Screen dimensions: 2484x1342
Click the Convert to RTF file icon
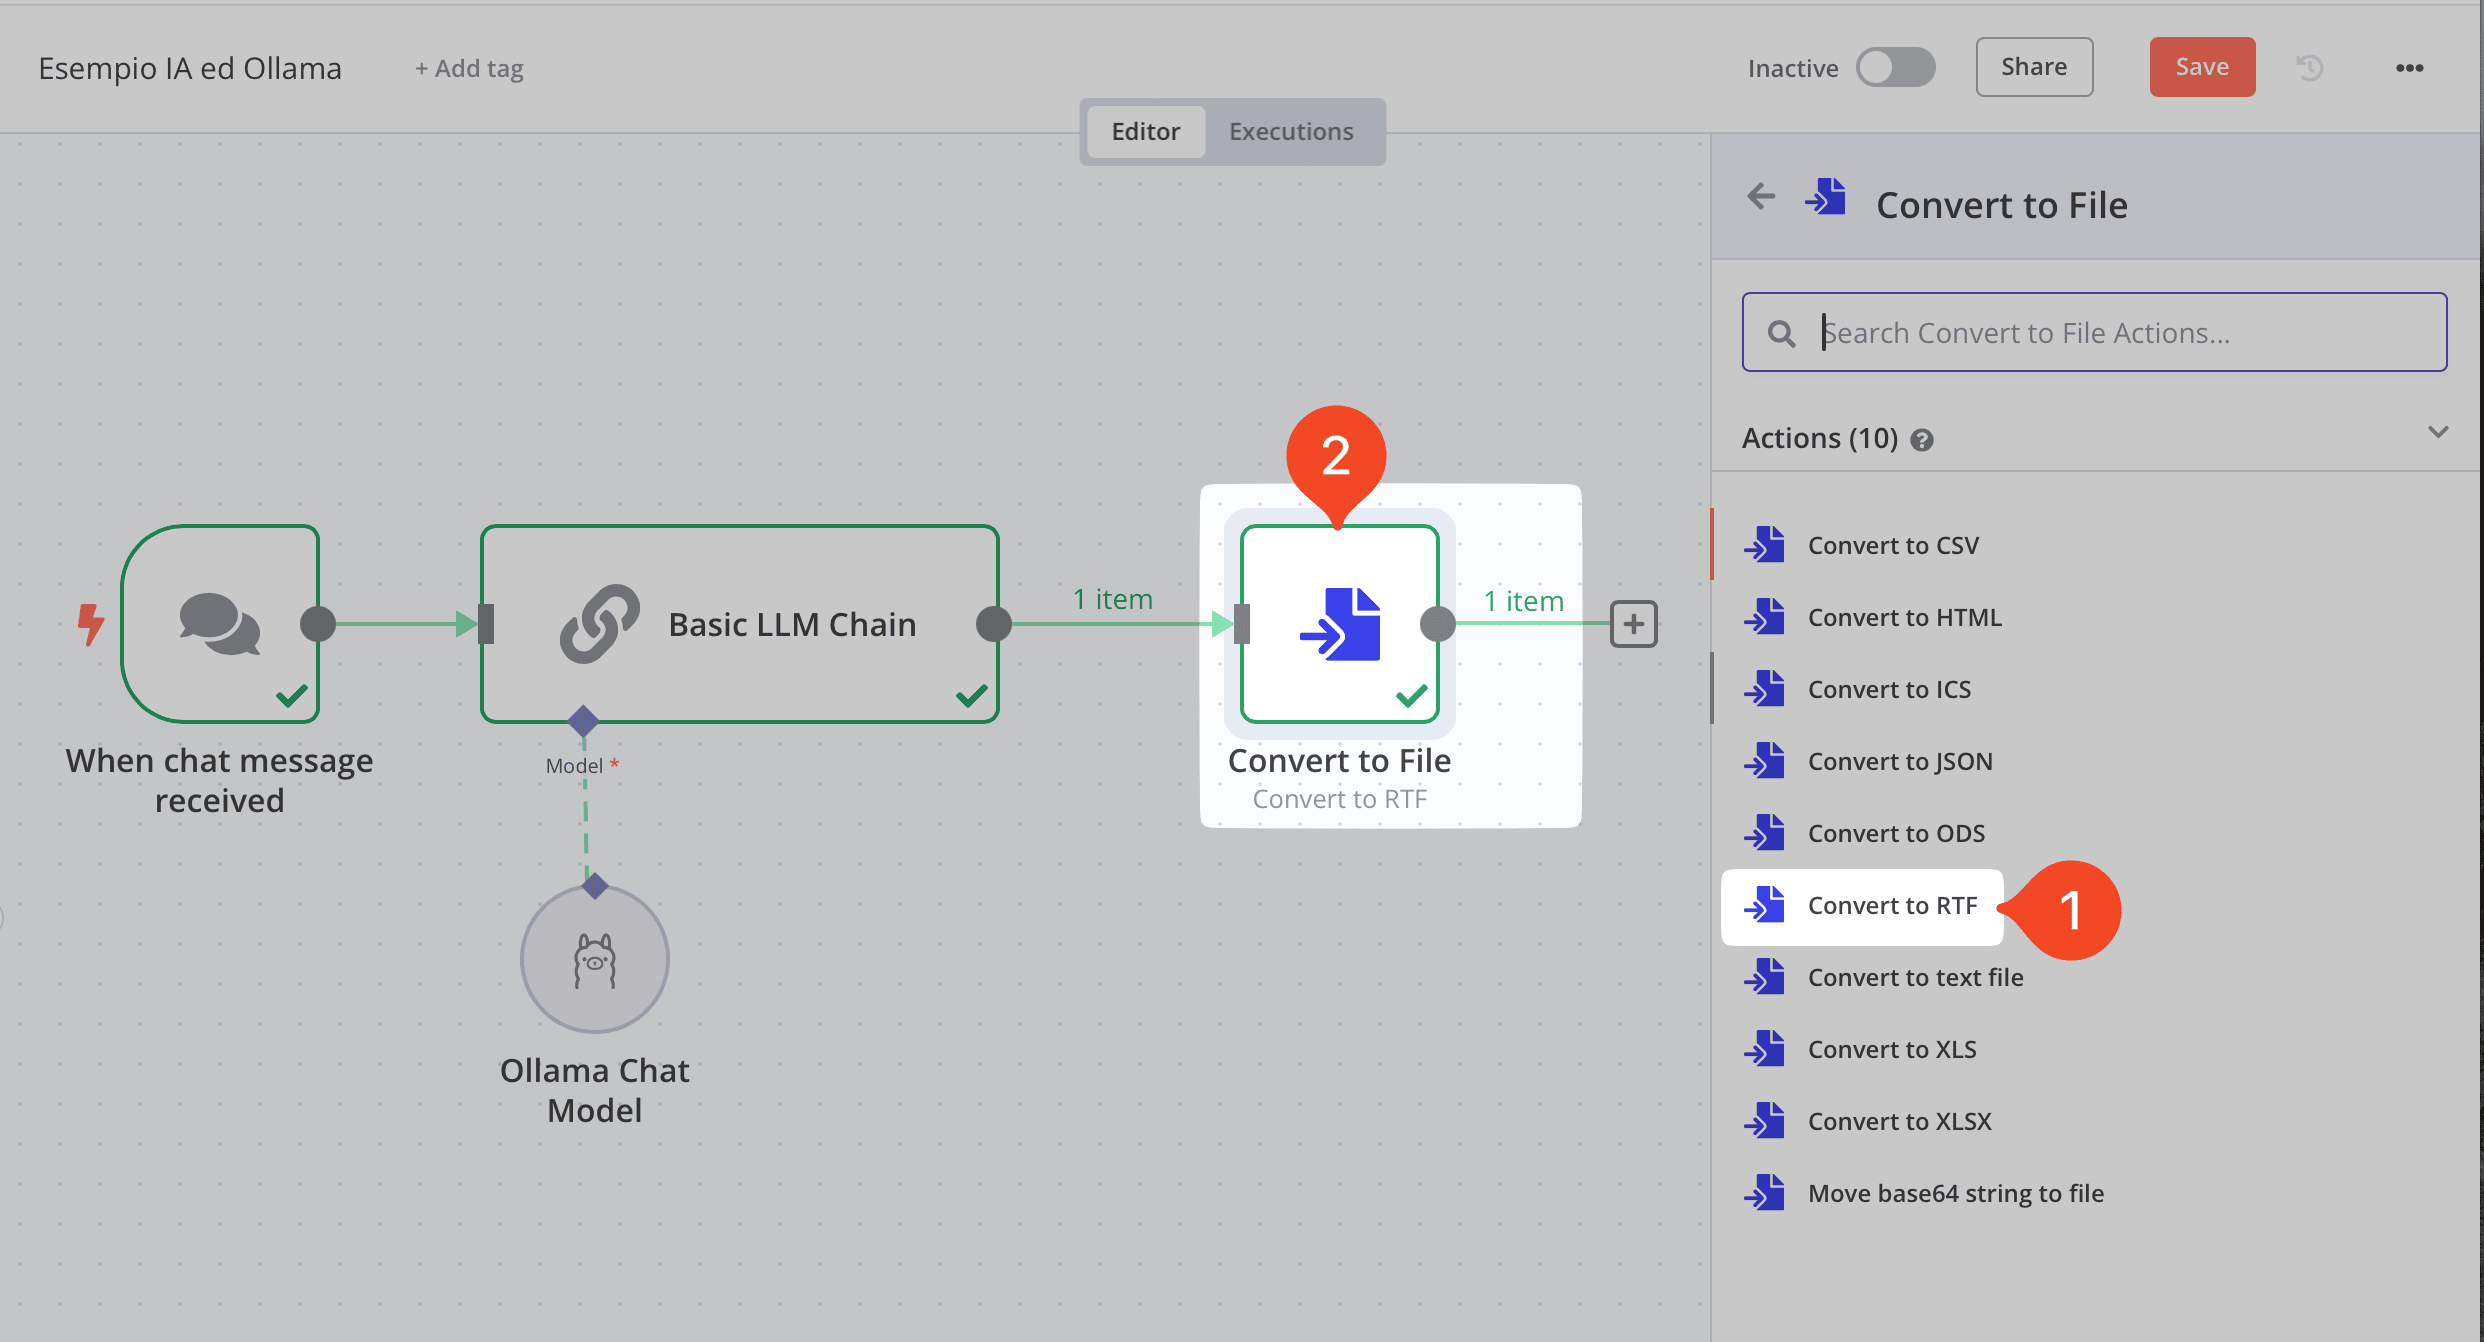pyautogui.click(x=1765, y=905)
